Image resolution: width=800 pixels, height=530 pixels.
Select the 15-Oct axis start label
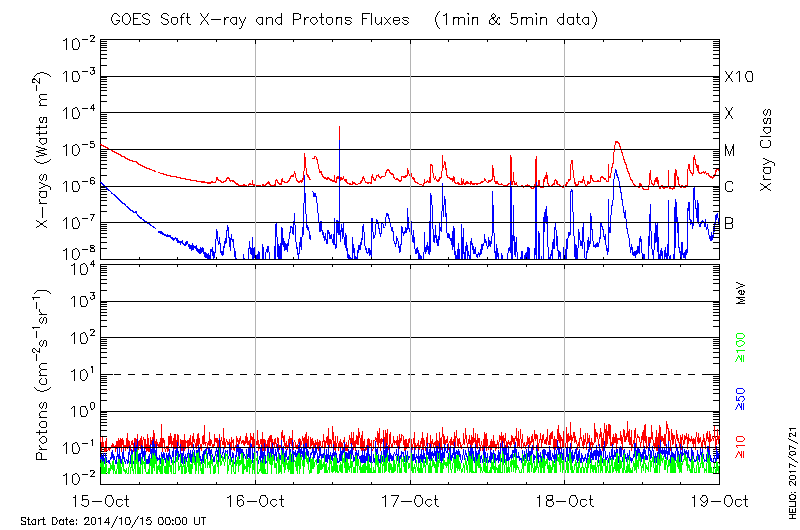[x=101, y=500]
